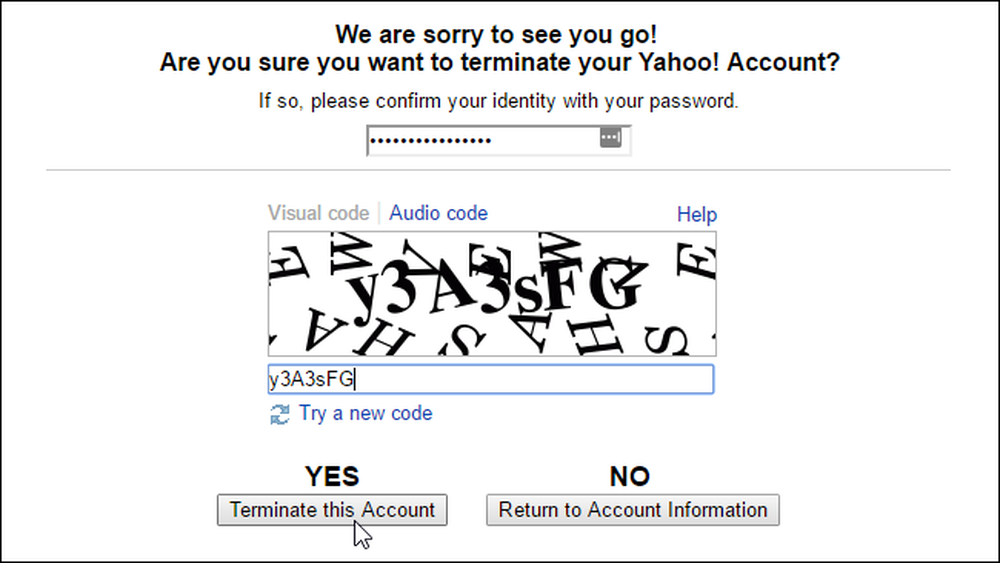Focus the password confirmation field
The image size is (1000, 563).
tap(499, 140)
